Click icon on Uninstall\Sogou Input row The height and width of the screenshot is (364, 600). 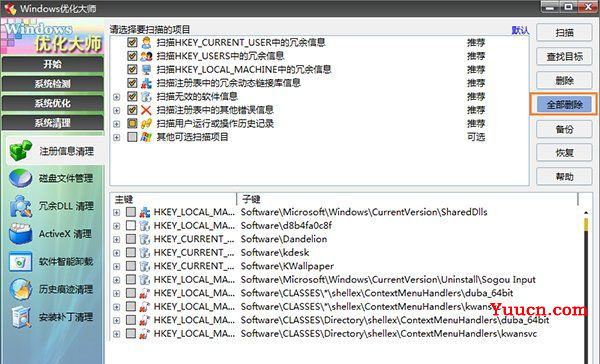click(x=144, y=279)
